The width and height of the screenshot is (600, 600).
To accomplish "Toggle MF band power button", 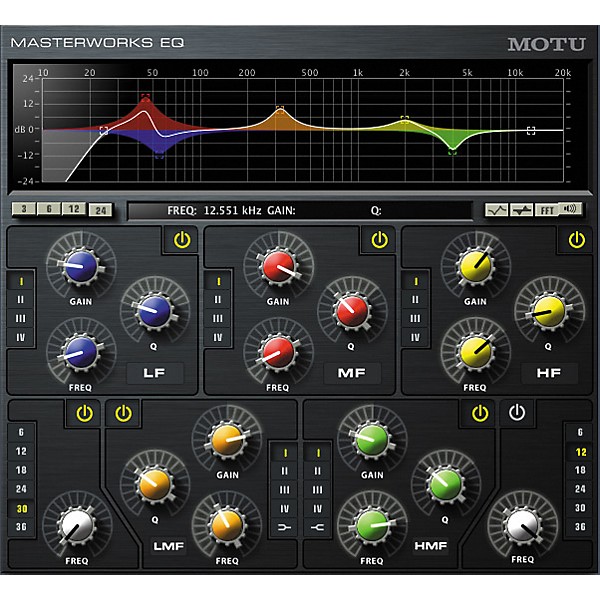I will [379, 240].
